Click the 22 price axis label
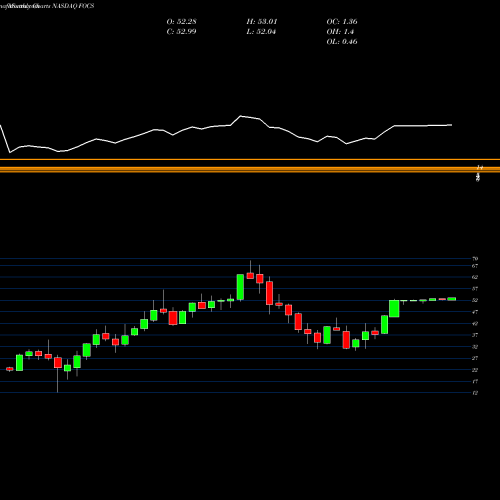500x500 pixels. pos(475,370)
